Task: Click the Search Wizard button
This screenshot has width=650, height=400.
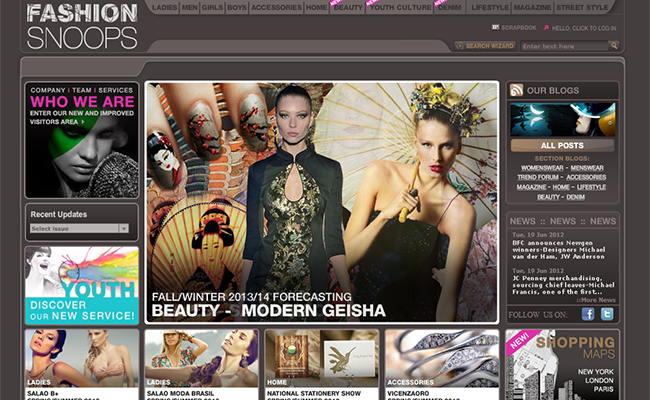Action: (x=485, y=46)
